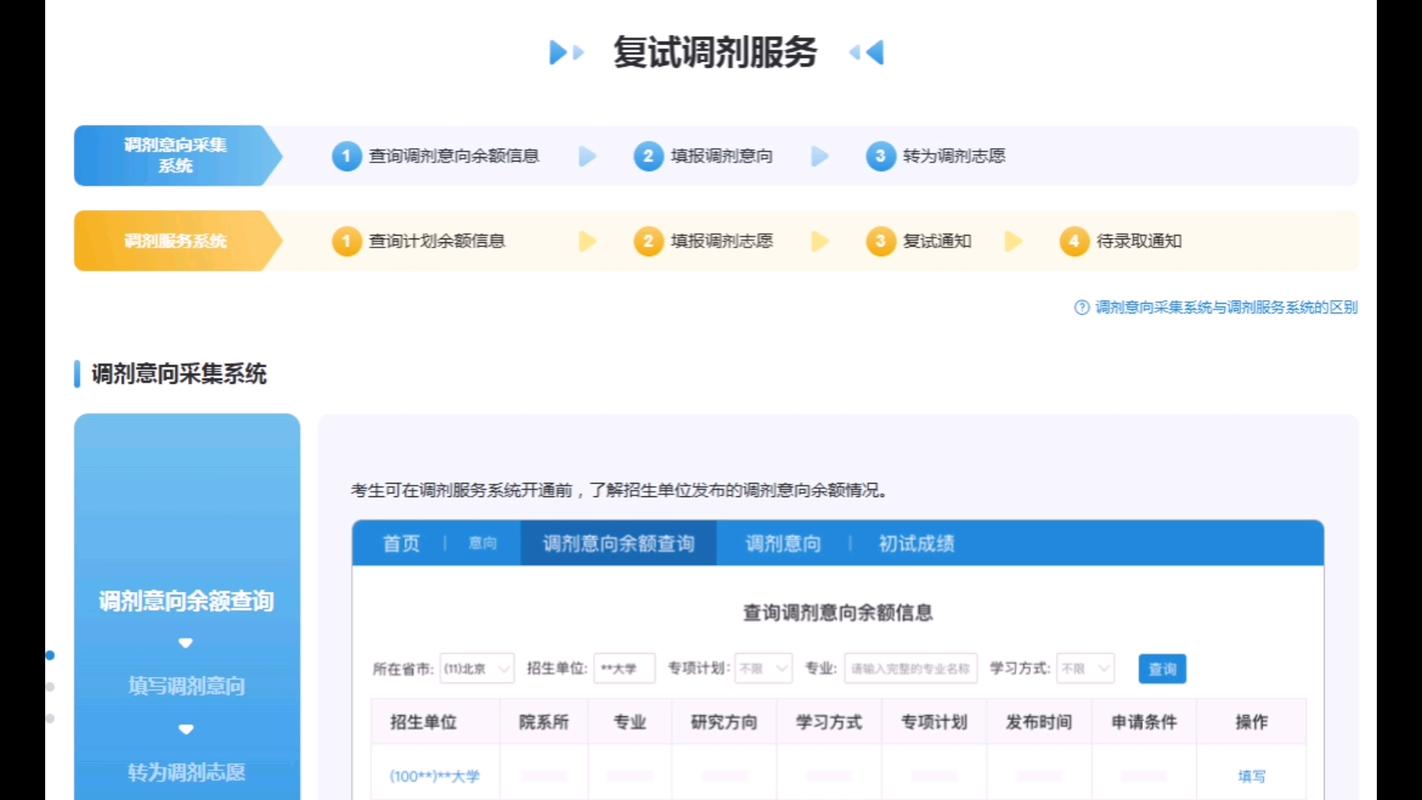Click the heart icon below 填写调剂意向

[x=185, y=729]
